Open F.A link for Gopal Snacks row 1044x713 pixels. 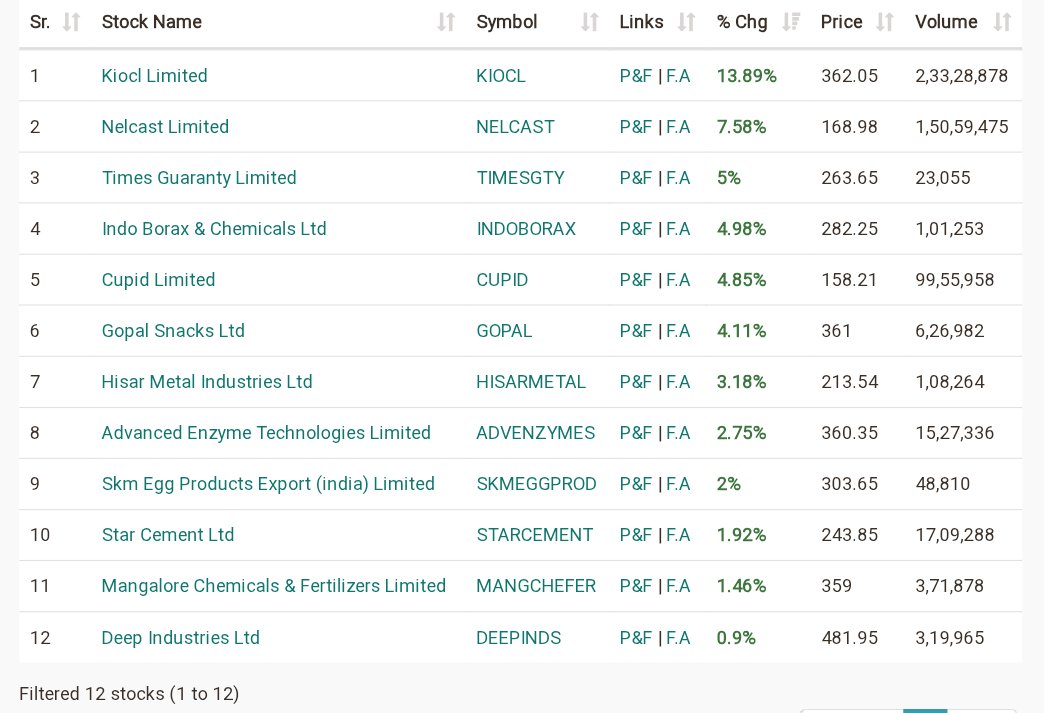[678, 331]
